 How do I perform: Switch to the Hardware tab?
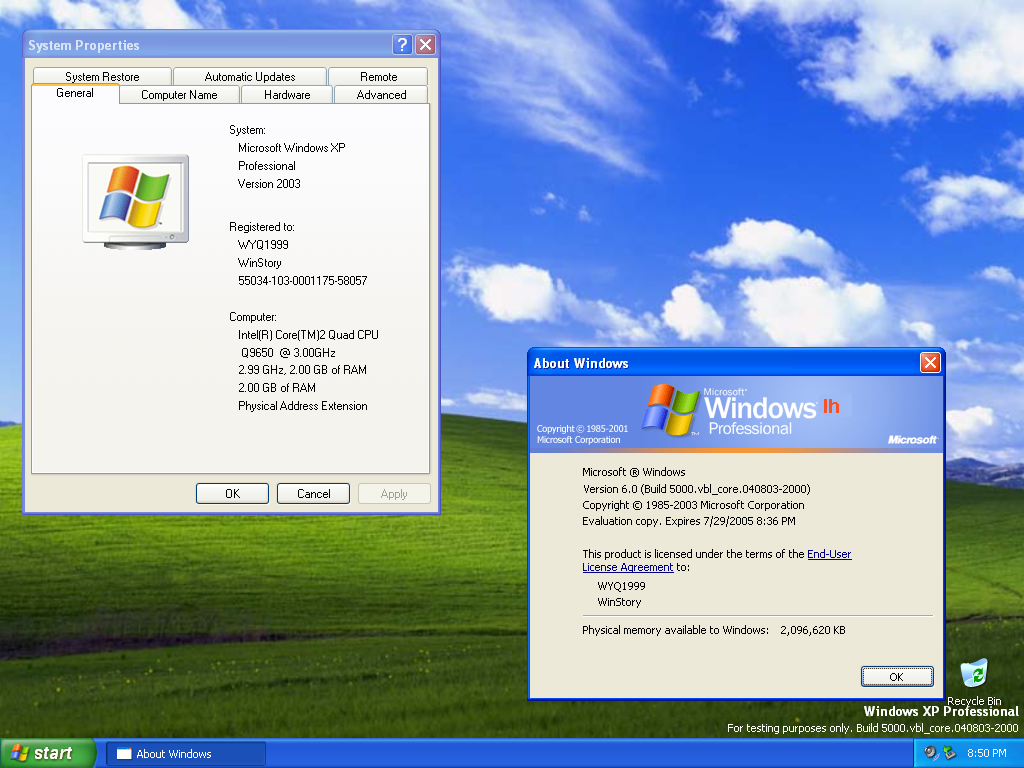click(287, 95)
